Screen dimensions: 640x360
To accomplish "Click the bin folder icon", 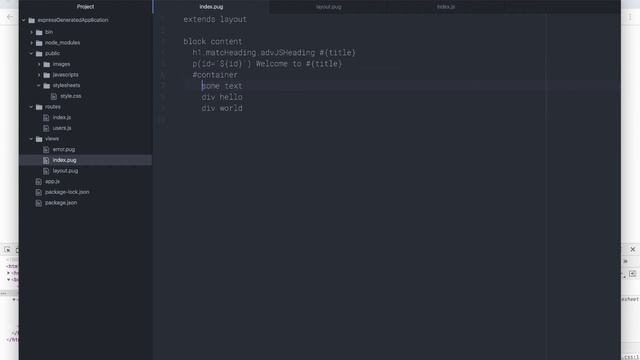I will point(39,32).
